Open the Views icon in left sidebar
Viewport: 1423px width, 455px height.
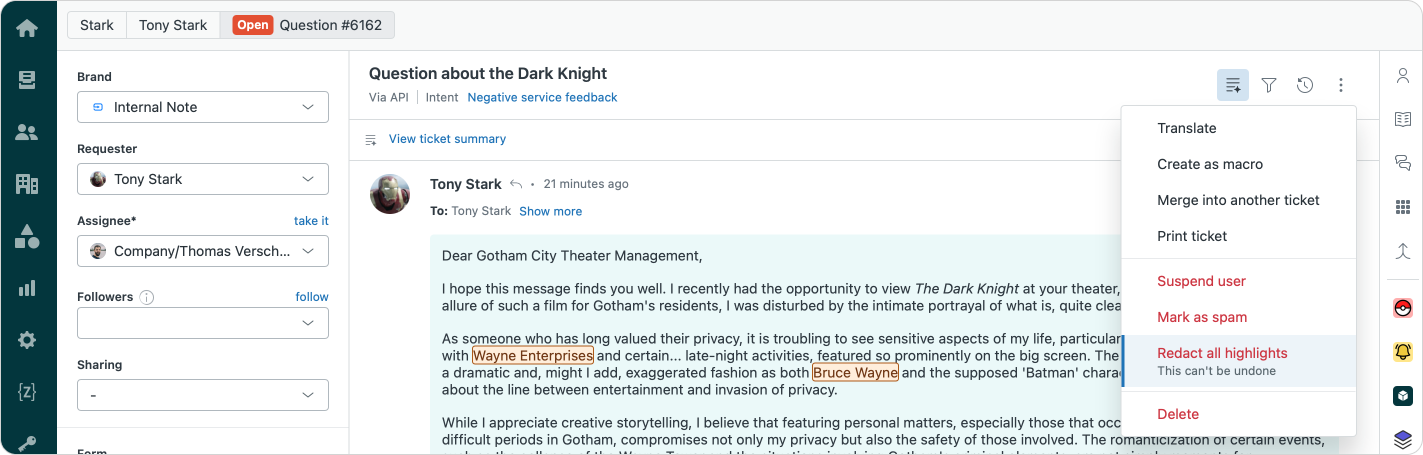[27, 80]
